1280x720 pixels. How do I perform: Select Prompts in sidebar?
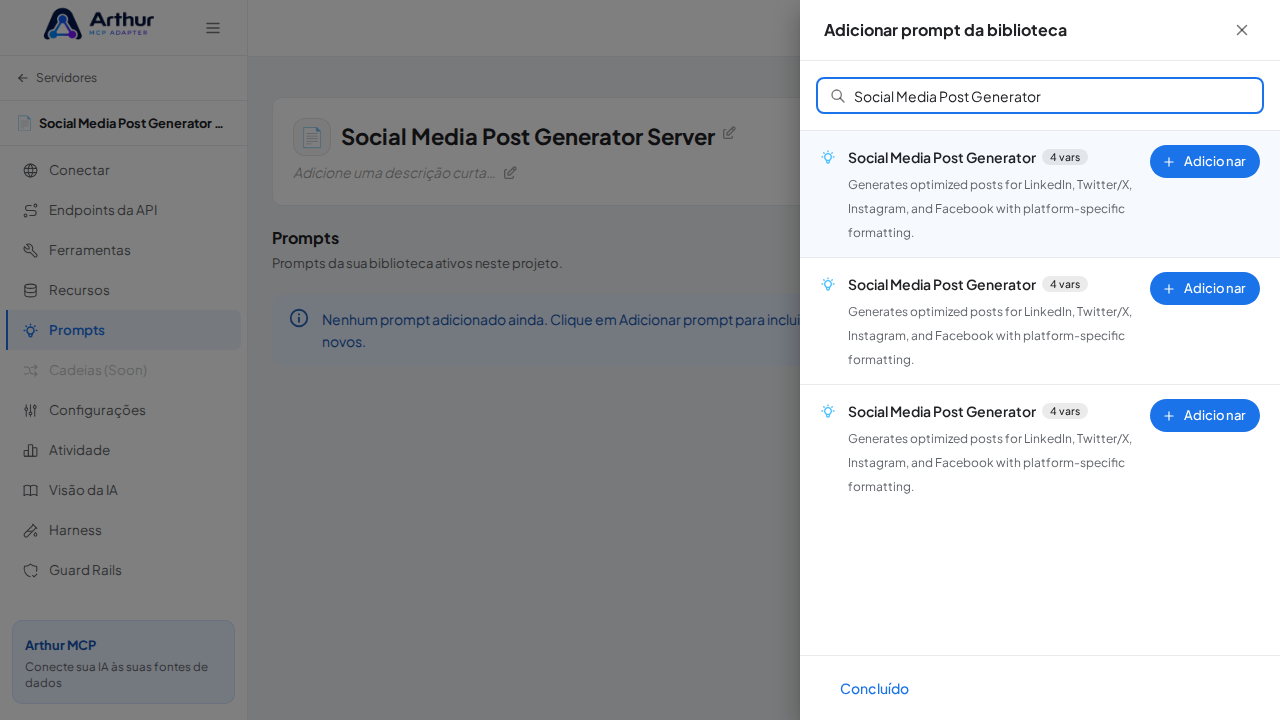123,330
